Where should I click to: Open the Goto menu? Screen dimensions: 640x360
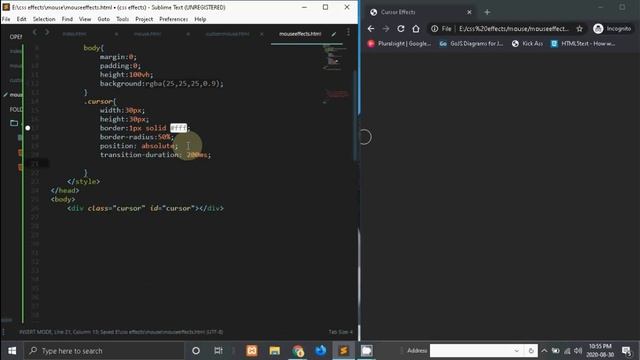(x=103, y=19)
